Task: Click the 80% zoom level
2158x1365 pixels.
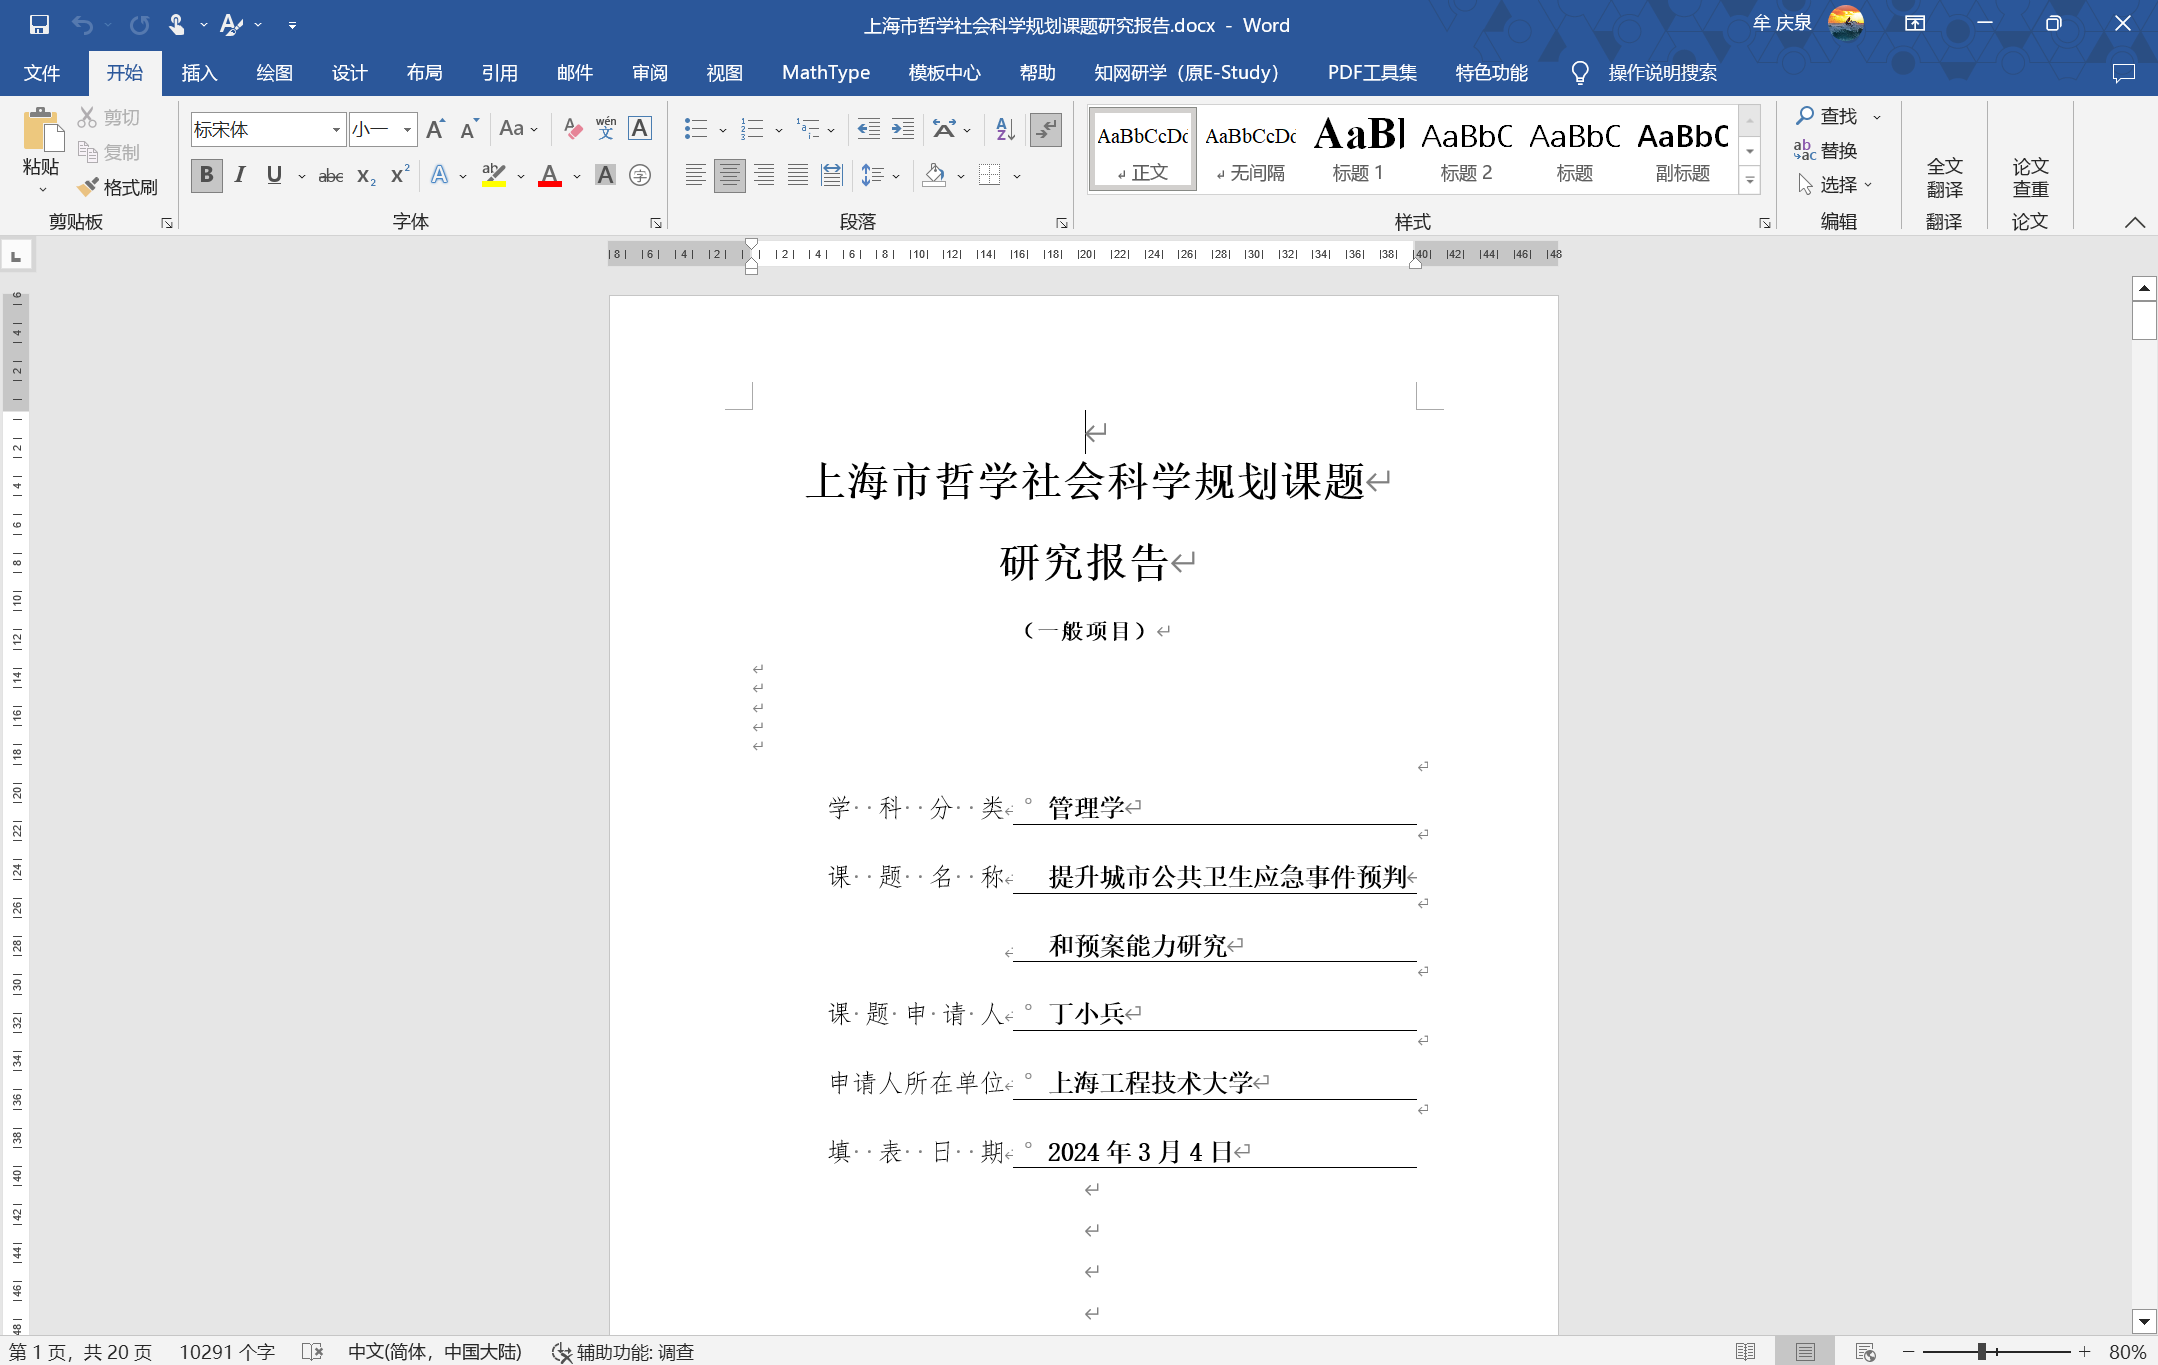Action: (2127, 1351)
